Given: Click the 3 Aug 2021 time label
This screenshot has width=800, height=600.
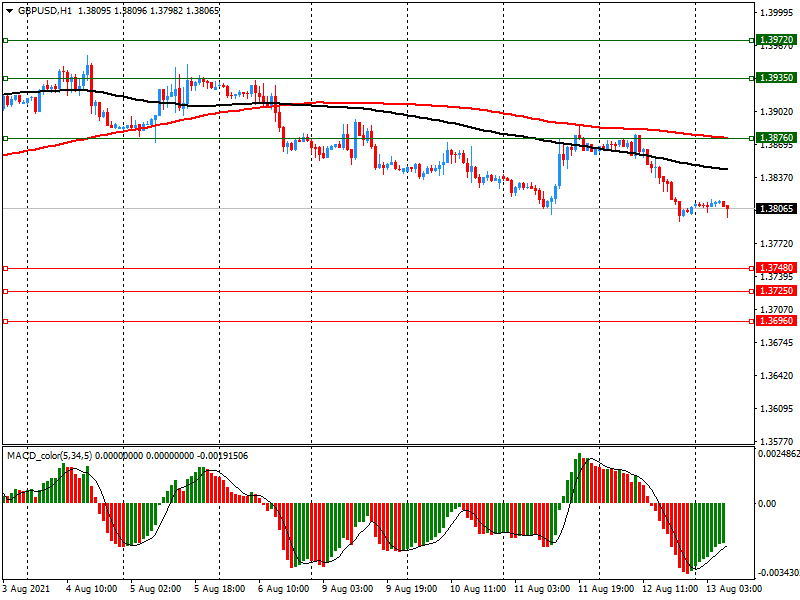Looking at the screenshot, I should coord(27,589).
